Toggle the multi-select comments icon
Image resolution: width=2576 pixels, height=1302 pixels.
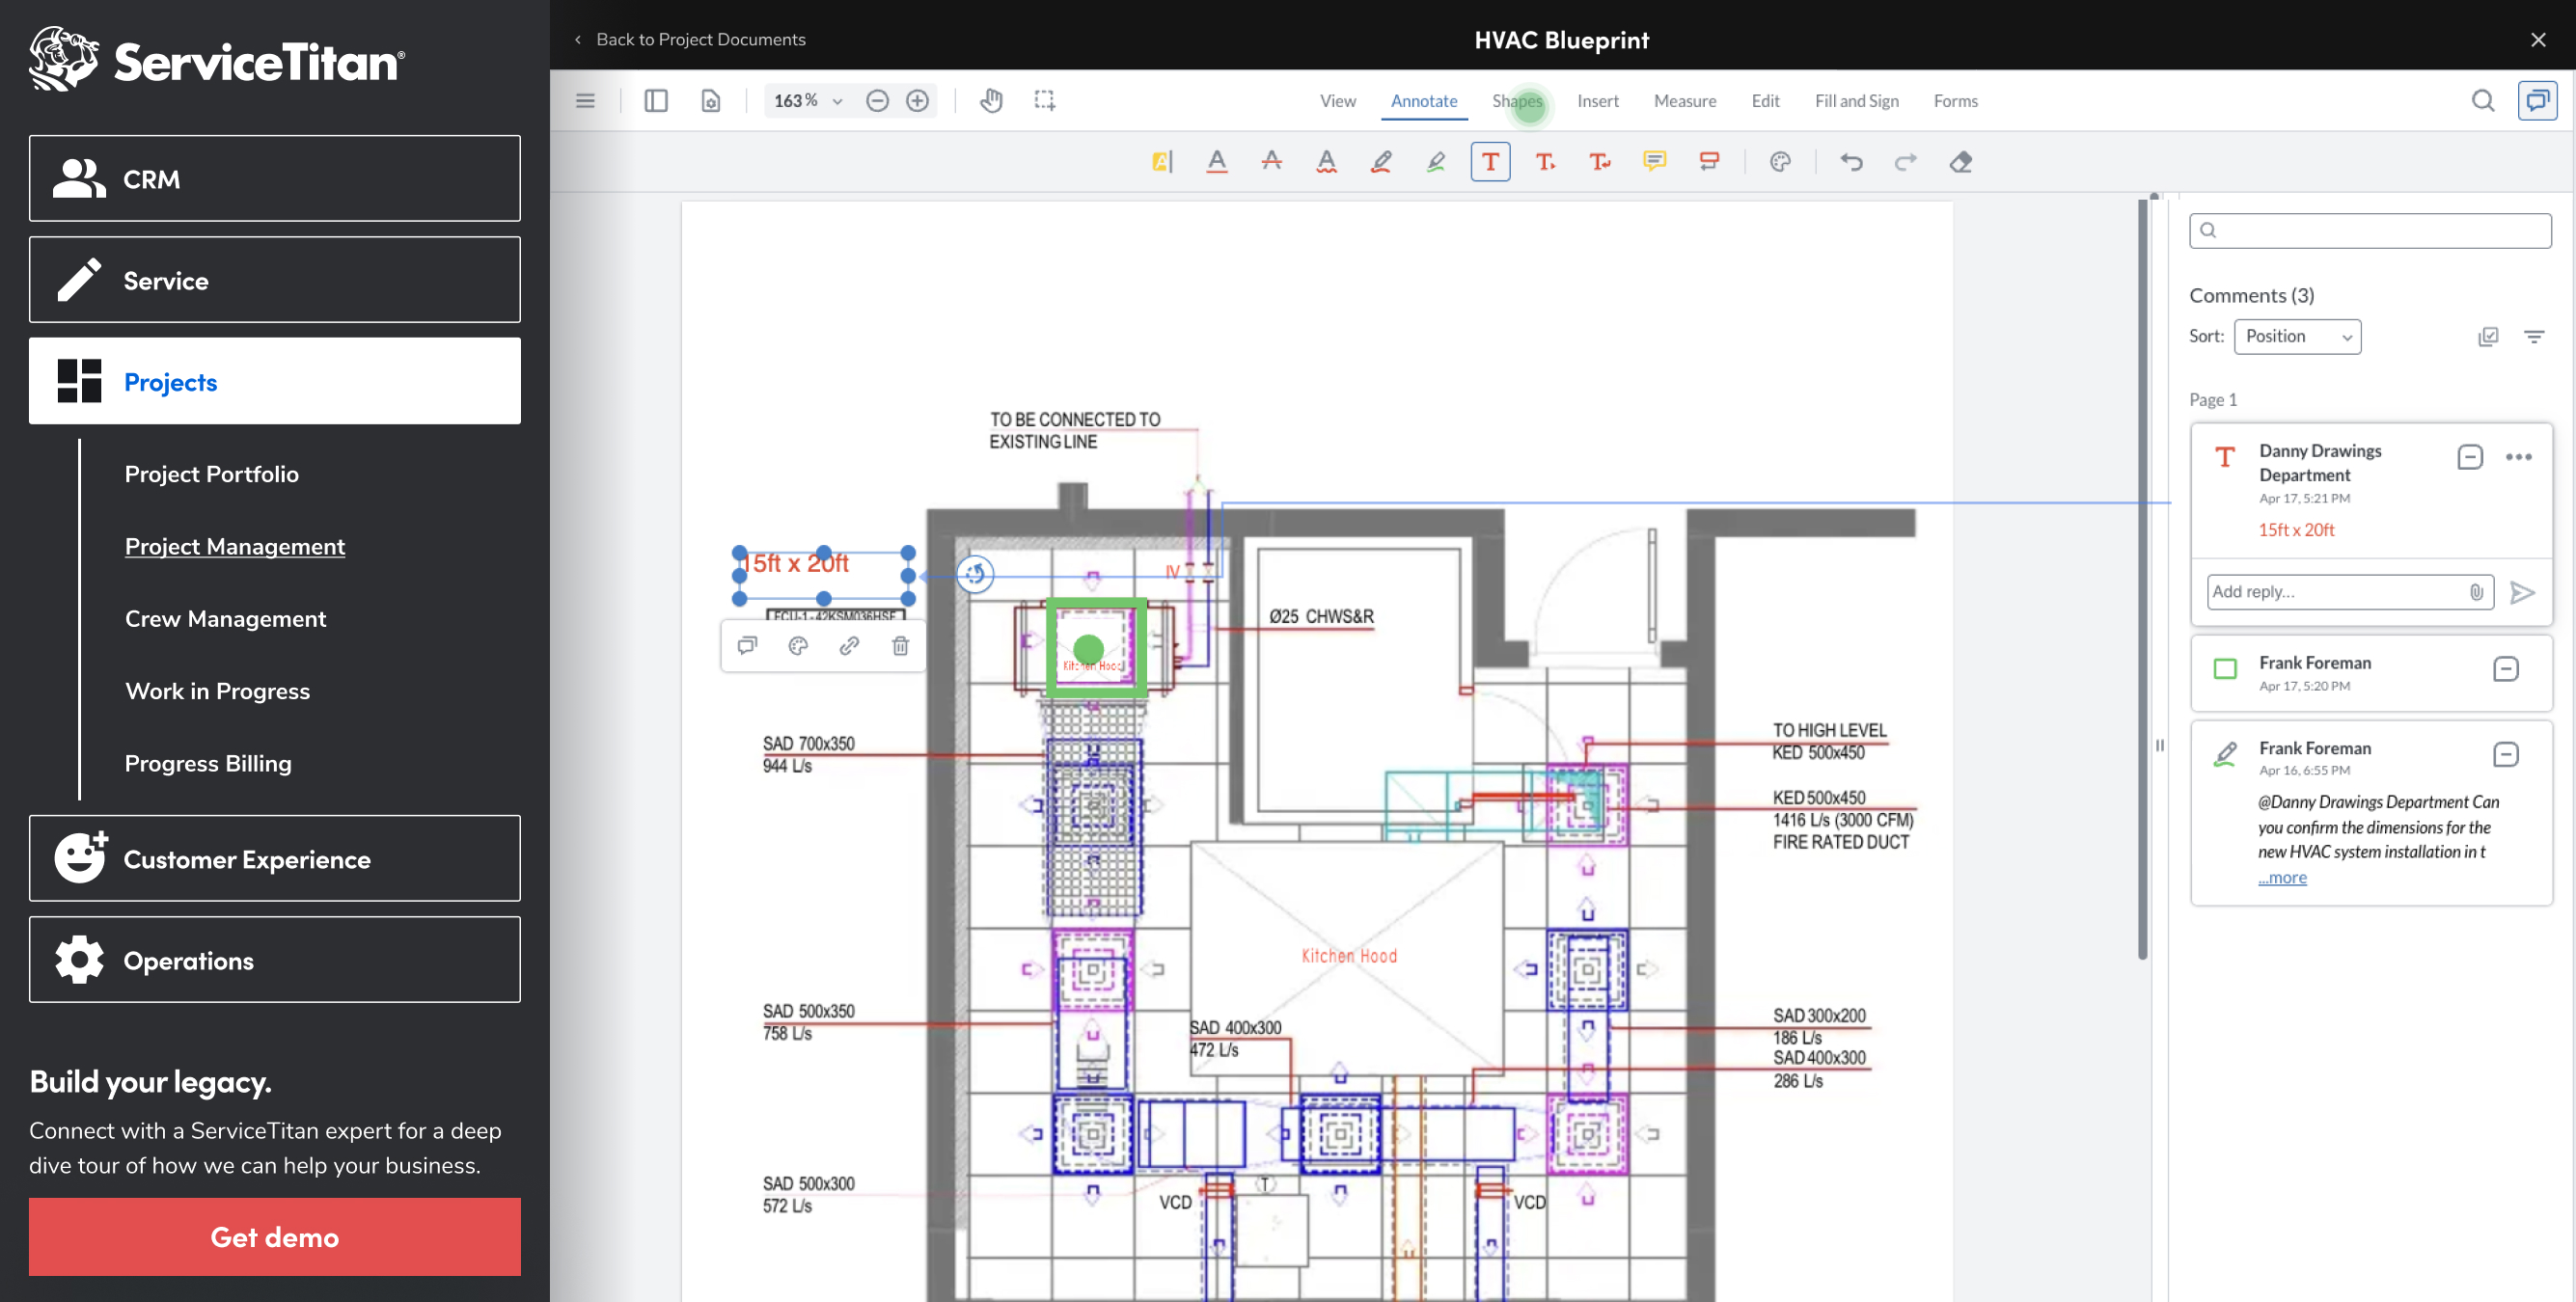pos(2488,336)
